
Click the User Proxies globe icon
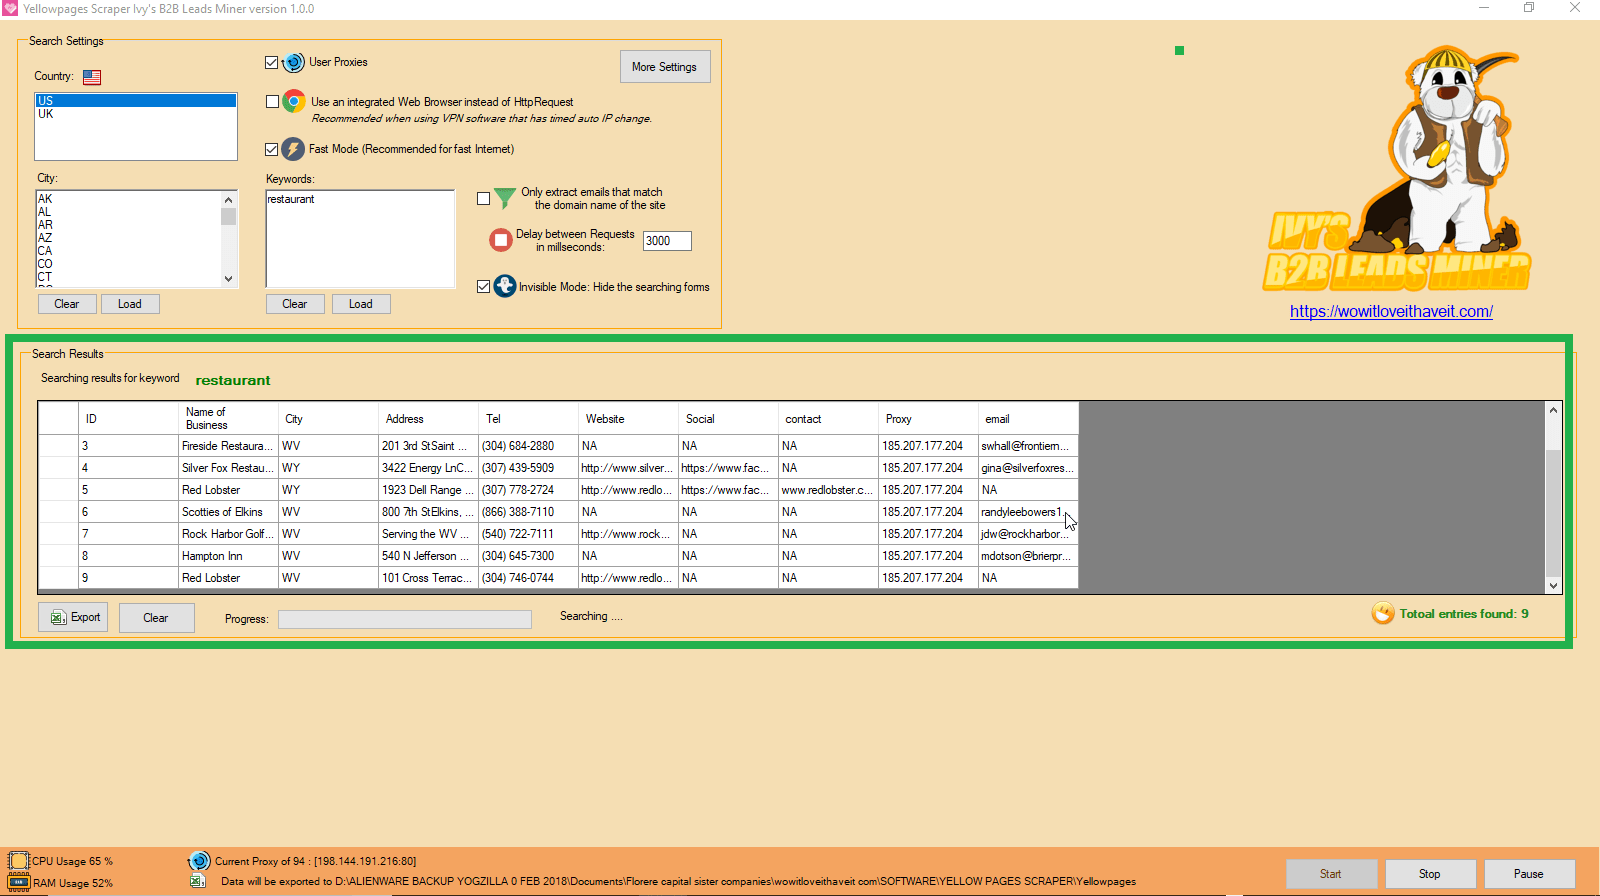[293, 62]
